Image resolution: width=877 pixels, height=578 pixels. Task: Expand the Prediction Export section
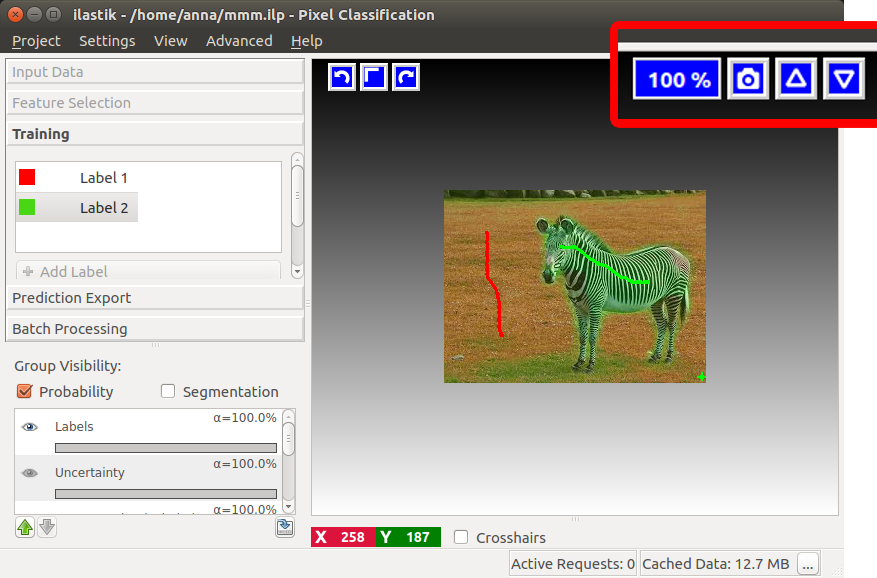[x=154, y=298]
